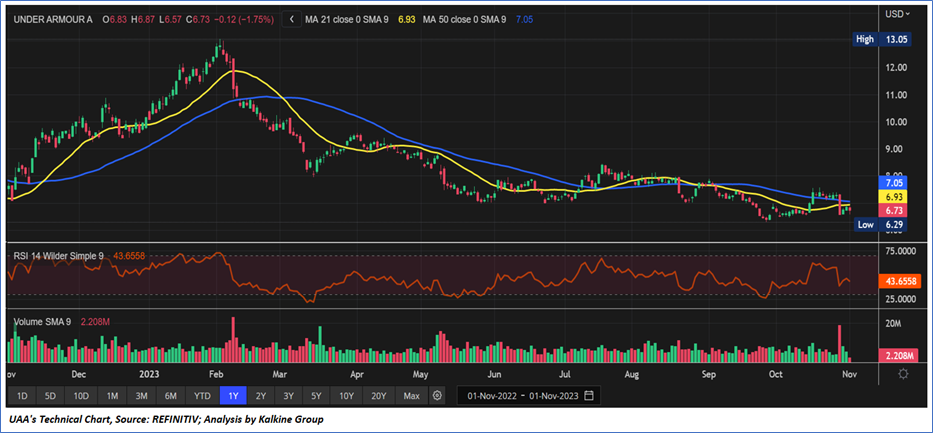Screen dimensions: 933x433
Task: Select the 5Y time range
Action: (316, 396)
